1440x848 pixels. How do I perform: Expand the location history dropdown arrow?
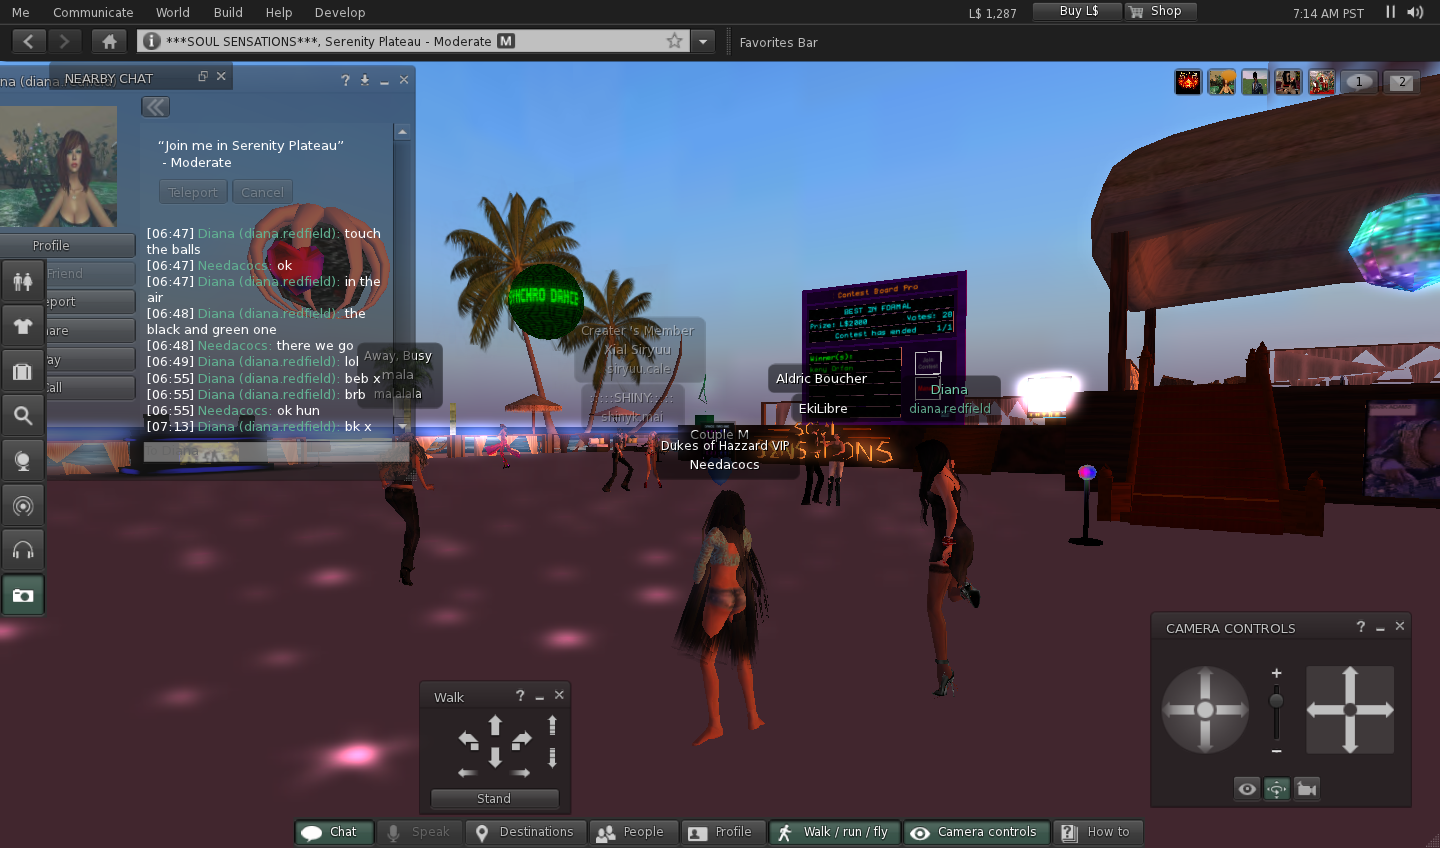point(704,41)
